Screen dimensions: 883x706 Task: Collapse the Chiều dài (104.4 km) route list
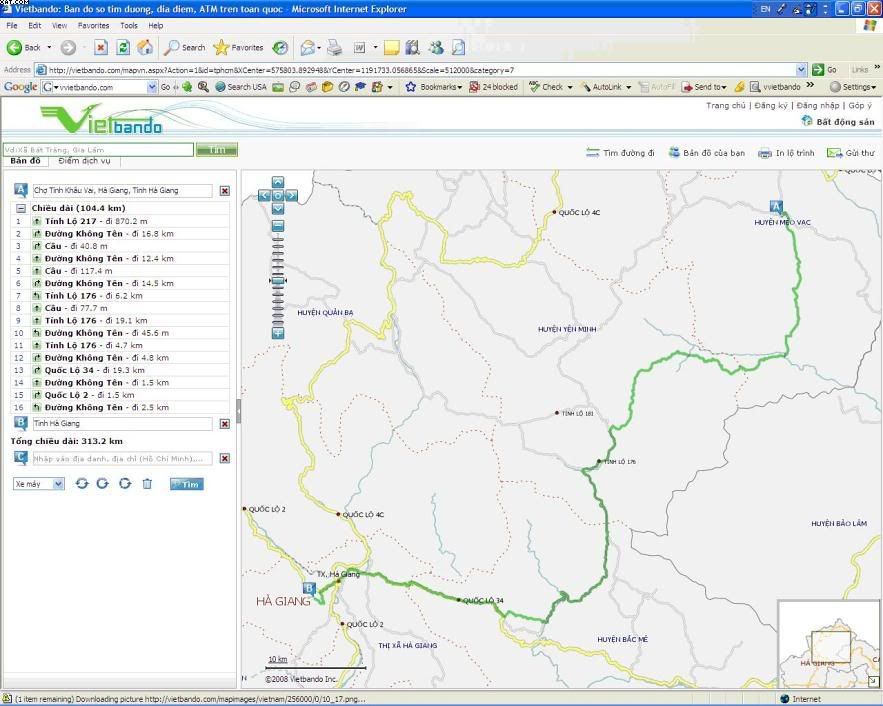click(x=21, y=208)
